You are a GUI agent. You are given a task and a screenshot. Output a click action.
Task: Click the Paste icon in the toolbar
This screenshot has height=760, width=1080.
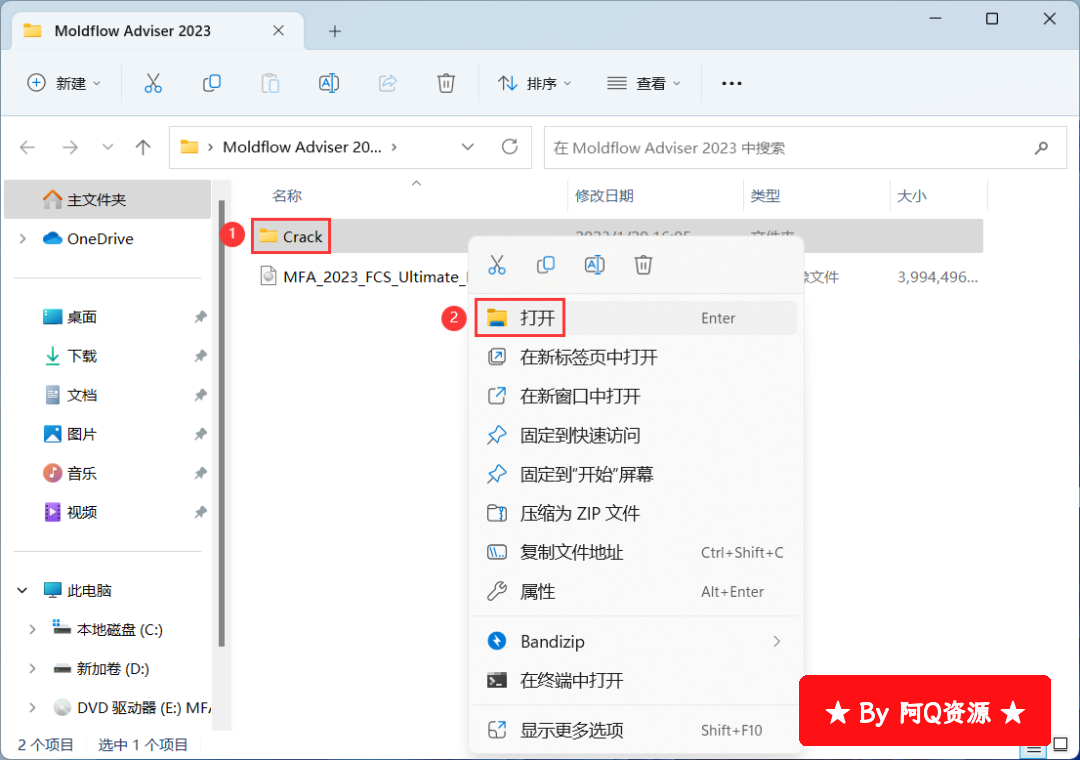[270, 83]
